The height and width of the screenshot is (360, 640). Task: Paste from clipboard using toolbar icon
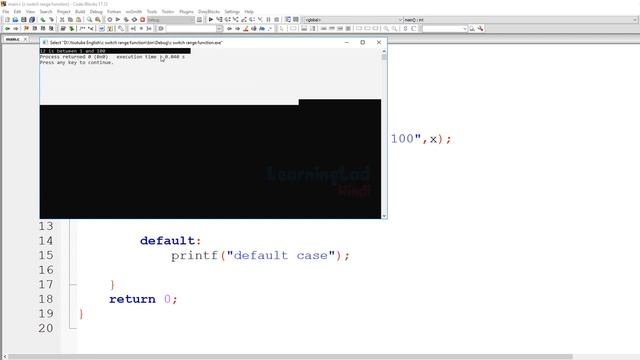tap(78, 20)
